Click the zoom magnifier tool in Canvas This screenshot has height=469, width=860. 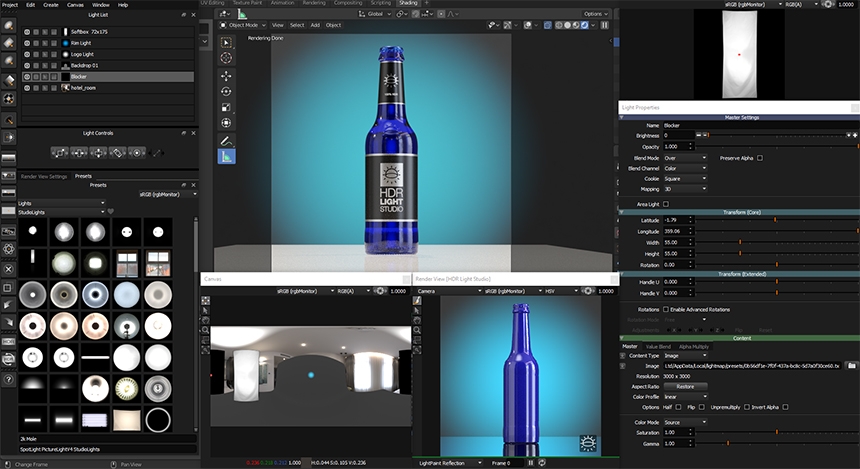[x=205, y=330]
